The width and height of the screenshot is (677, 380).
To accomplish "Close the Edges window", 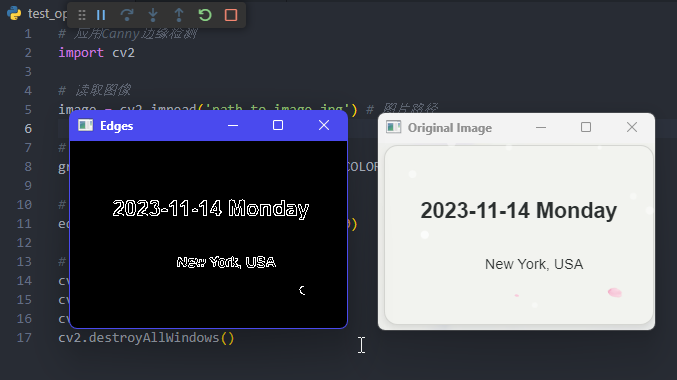I will (324, 125).
